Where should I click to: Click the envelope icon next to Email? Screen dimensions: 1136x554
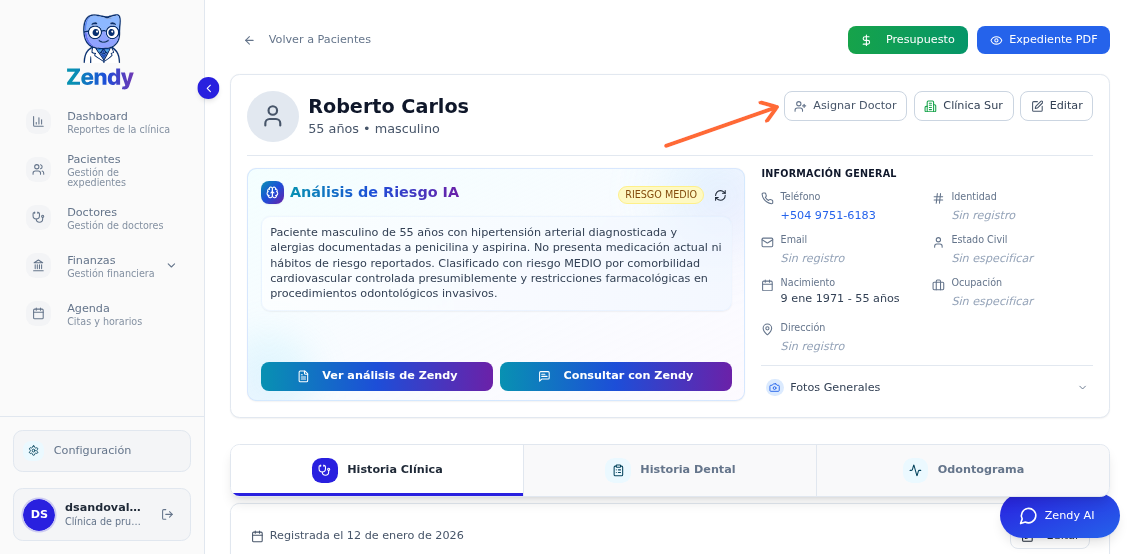point(767,242)
